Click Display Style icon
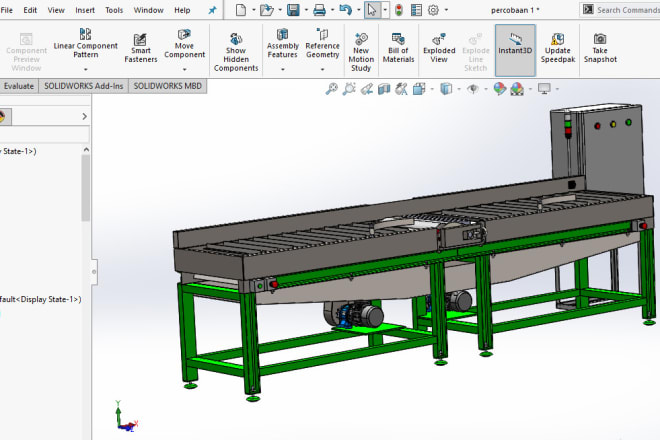This screenshot has height=440, width=660. click(446, 89)
